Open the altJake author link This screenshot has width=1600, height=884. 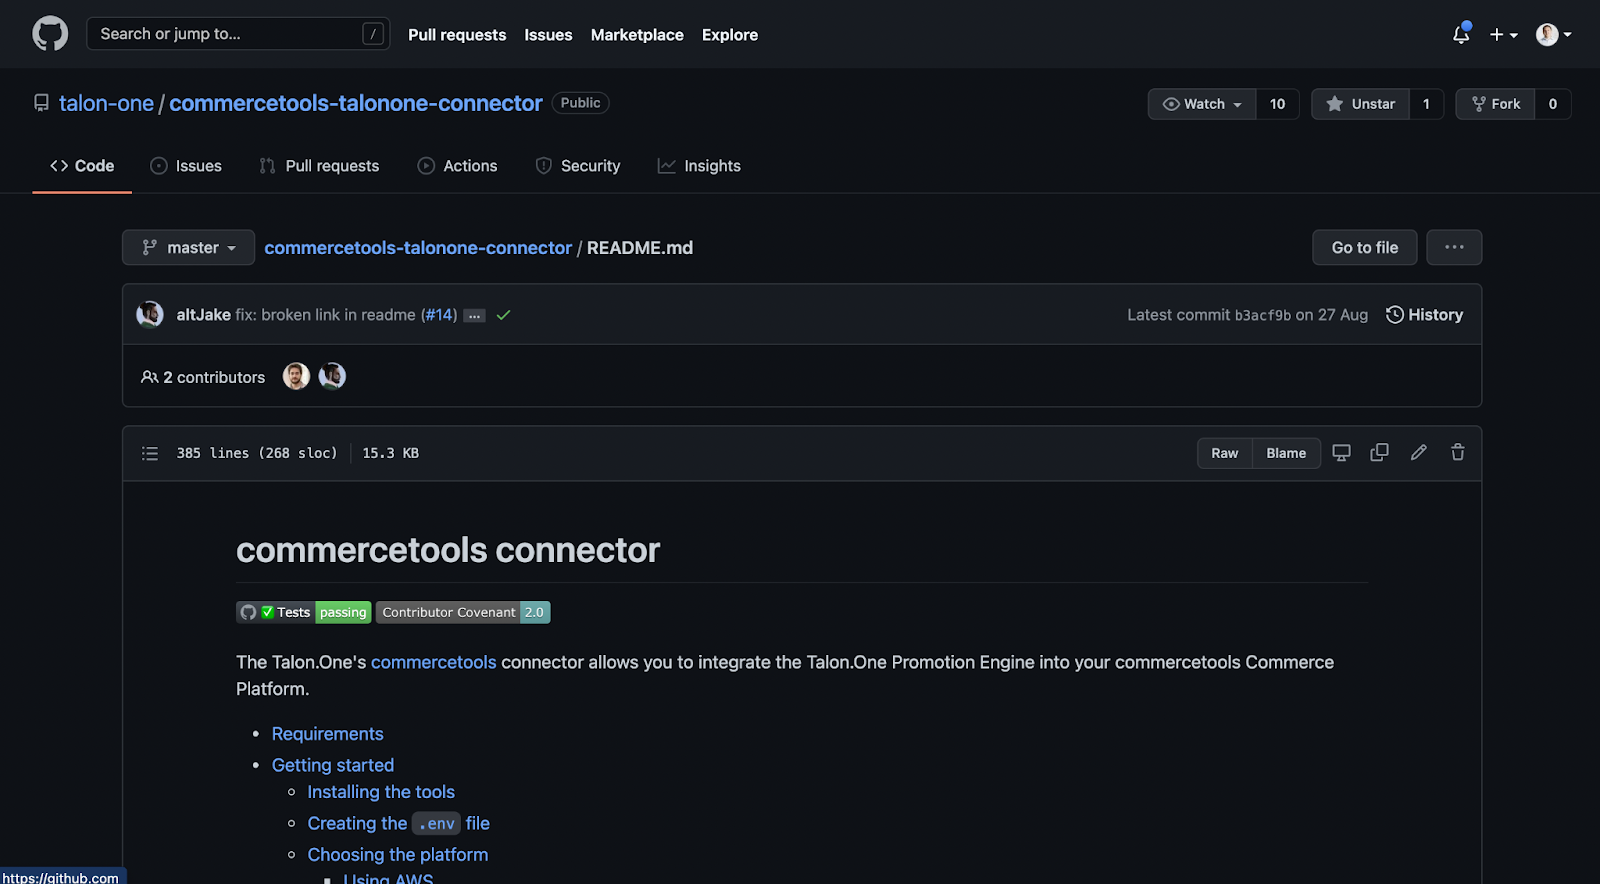pyautogui.click(x=203, y=314)
